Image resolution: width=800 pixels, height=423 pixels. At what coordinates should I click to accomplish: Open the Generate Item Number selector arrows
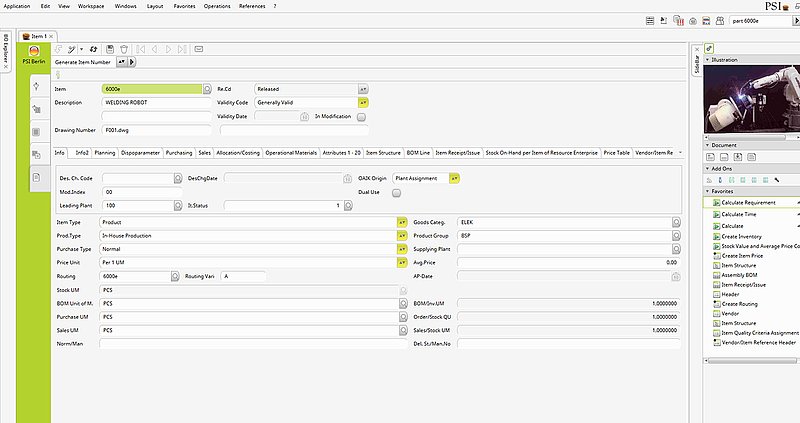pos(121,62)
